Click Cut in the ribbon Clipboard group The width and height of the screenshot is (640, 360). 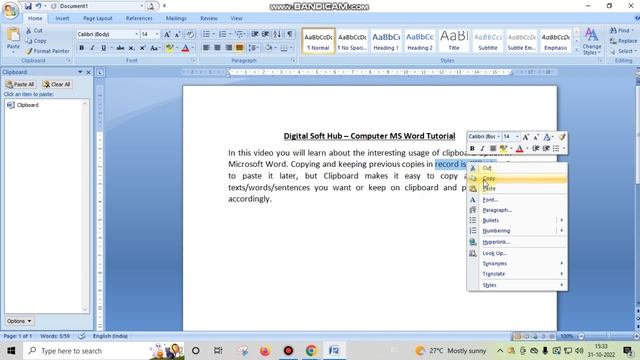[x=34, y=31]
